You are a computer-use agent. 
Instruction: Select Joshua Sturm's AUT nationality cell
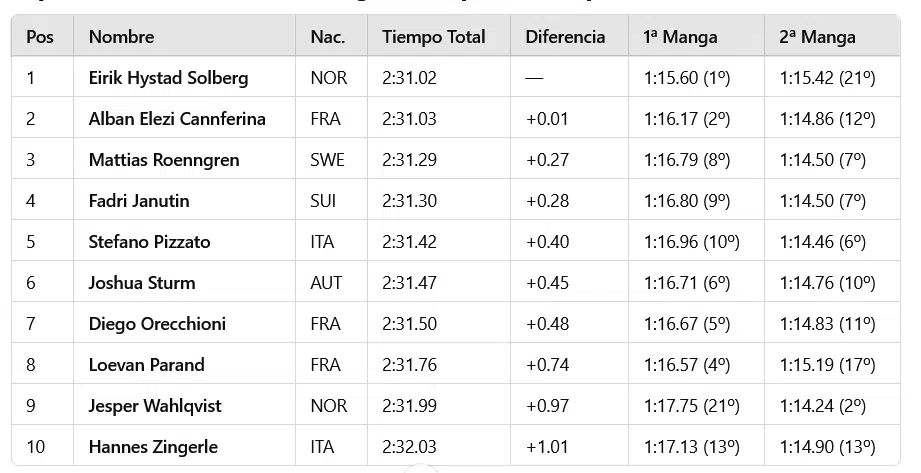(326, 283)
